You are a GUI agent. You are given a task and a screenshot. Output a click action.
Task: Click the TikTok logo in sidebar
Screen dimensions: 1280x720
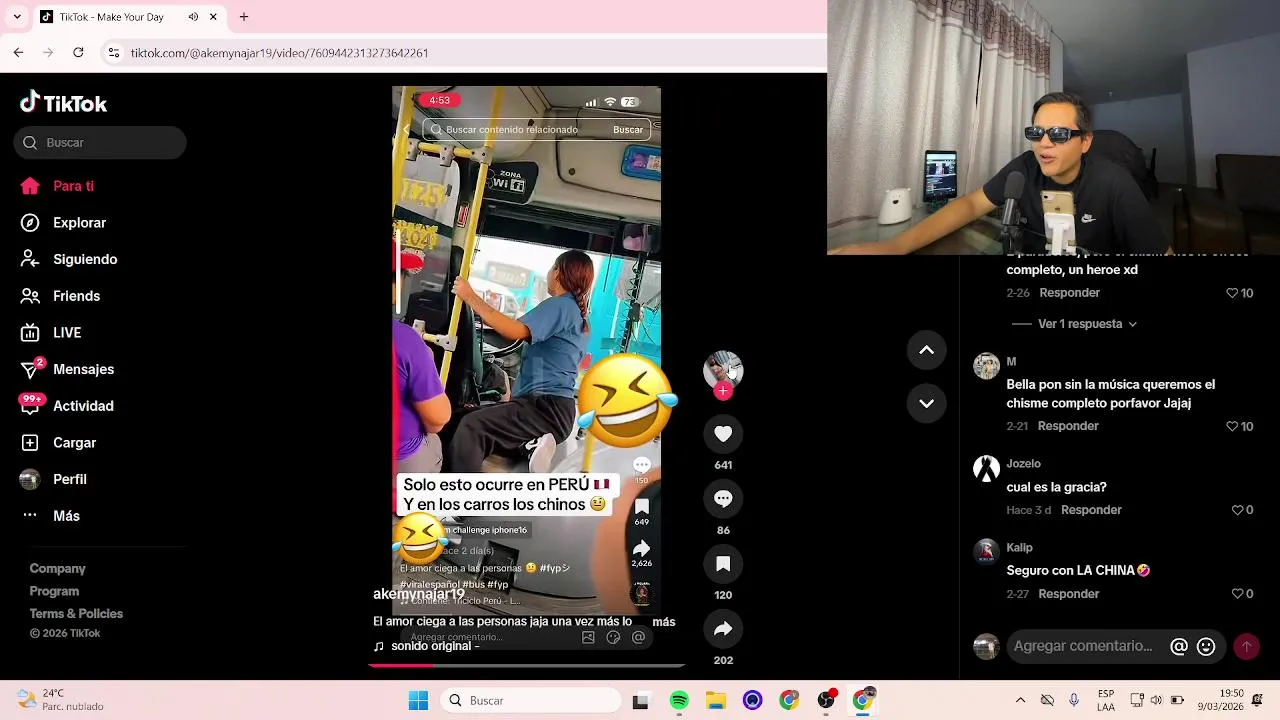[63, 103]
